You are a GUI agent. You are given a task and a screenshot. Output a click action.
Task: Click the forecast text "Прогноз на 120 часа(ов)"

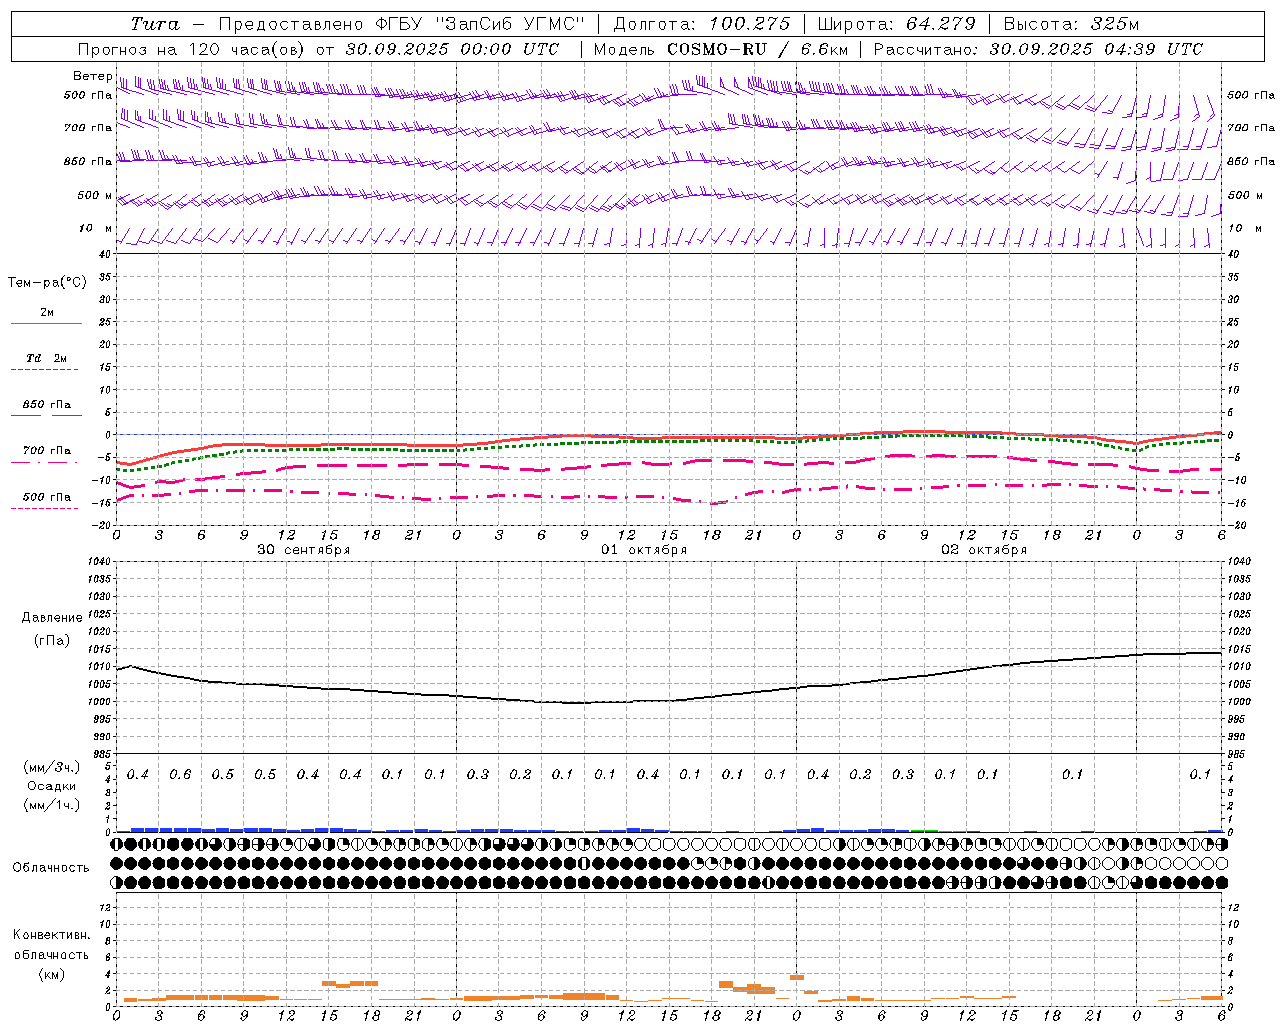pos(191,49)
